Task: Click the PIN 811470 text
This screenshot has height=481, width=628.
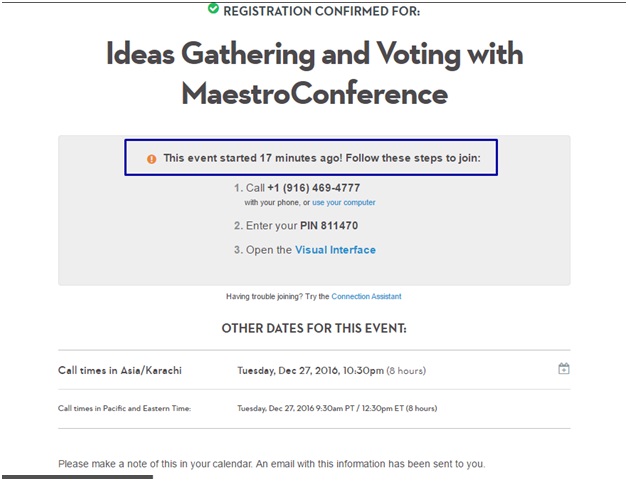Action: click(x=329, y=225)
